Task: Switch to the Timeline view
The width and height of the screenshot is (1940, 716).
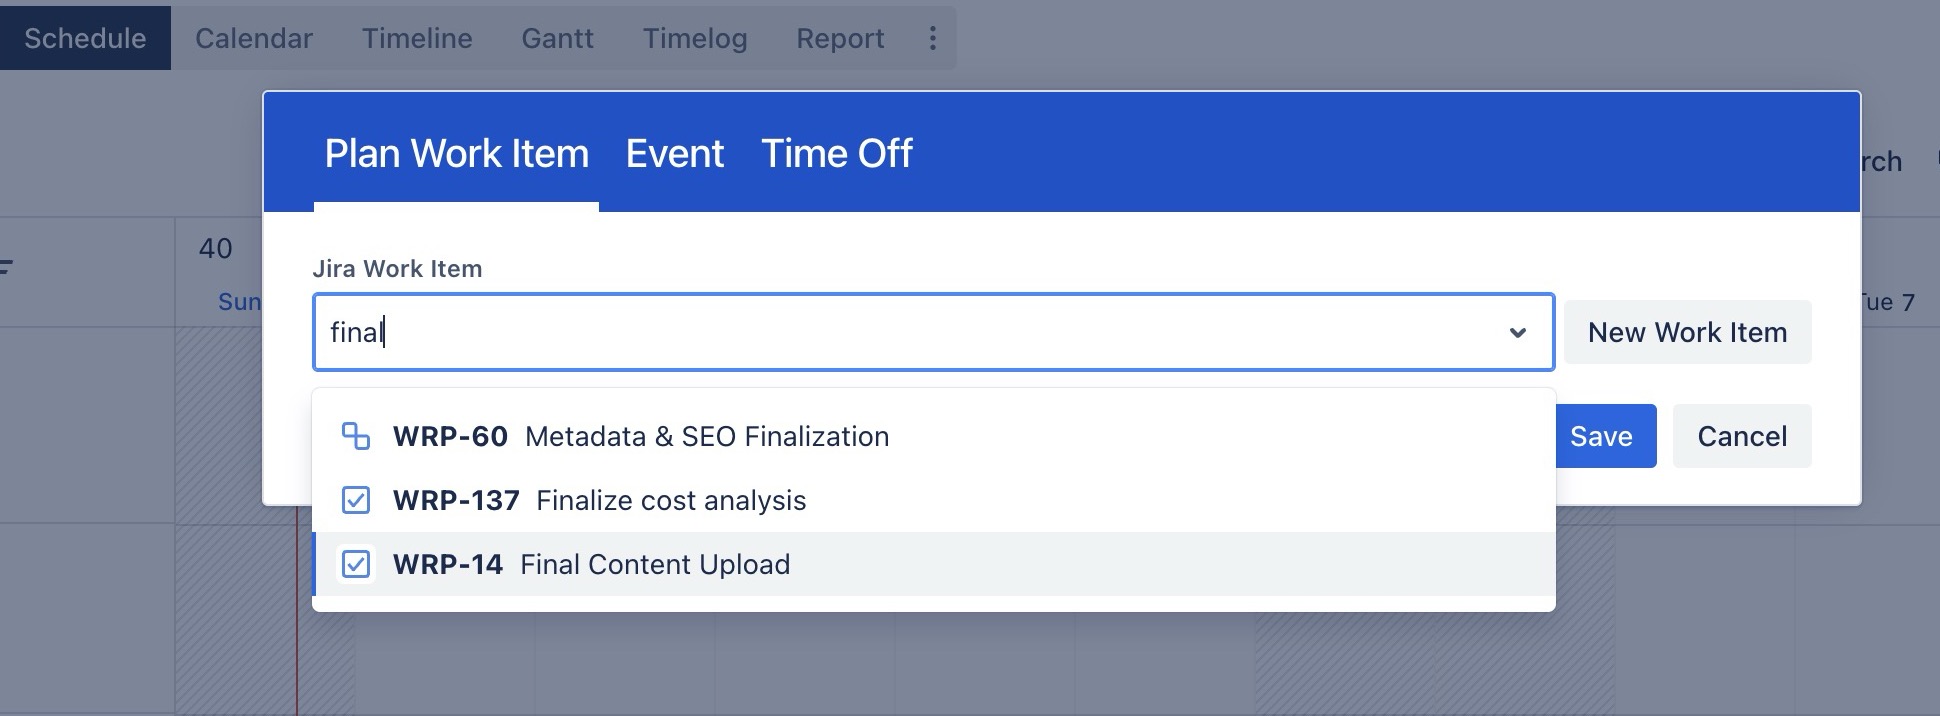Action: 417,38
